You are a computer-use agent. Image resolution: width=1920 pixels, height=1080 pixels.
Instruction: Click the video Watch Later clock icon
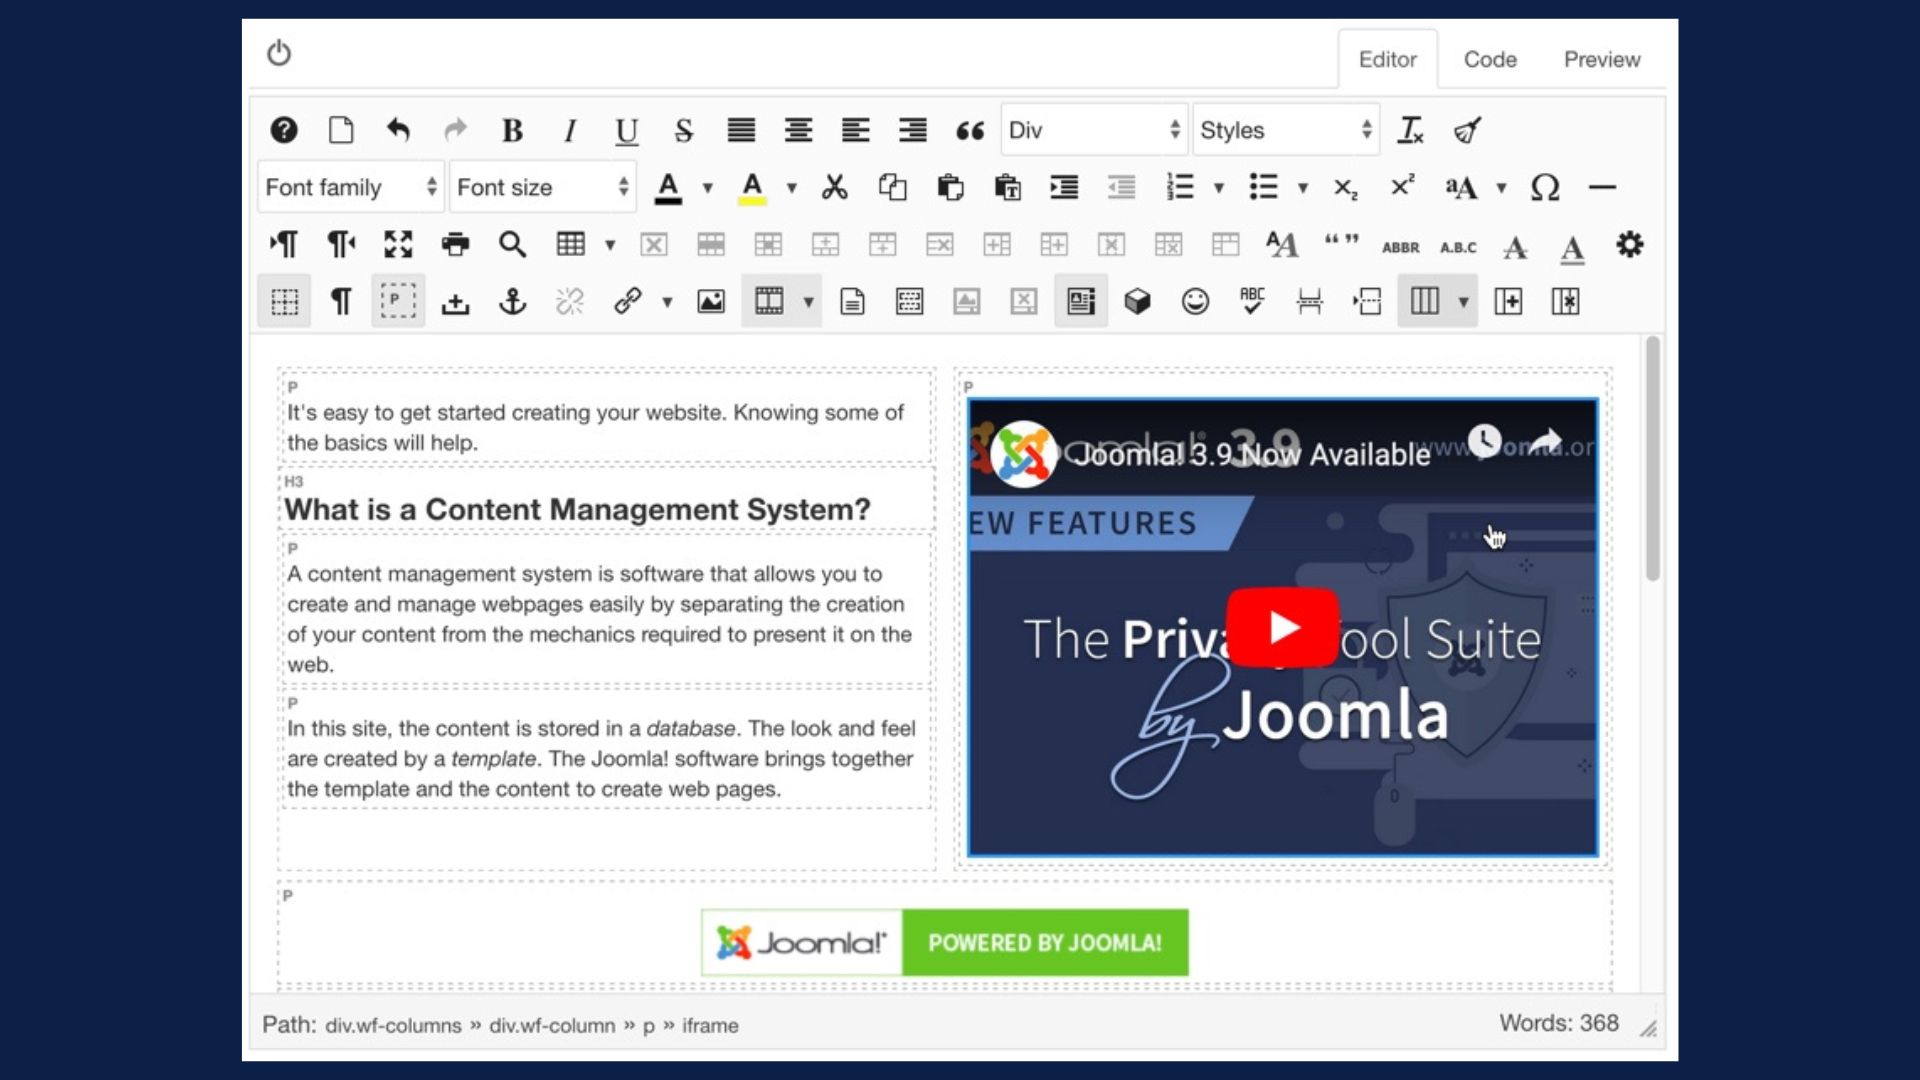[x=1485, y=441]
